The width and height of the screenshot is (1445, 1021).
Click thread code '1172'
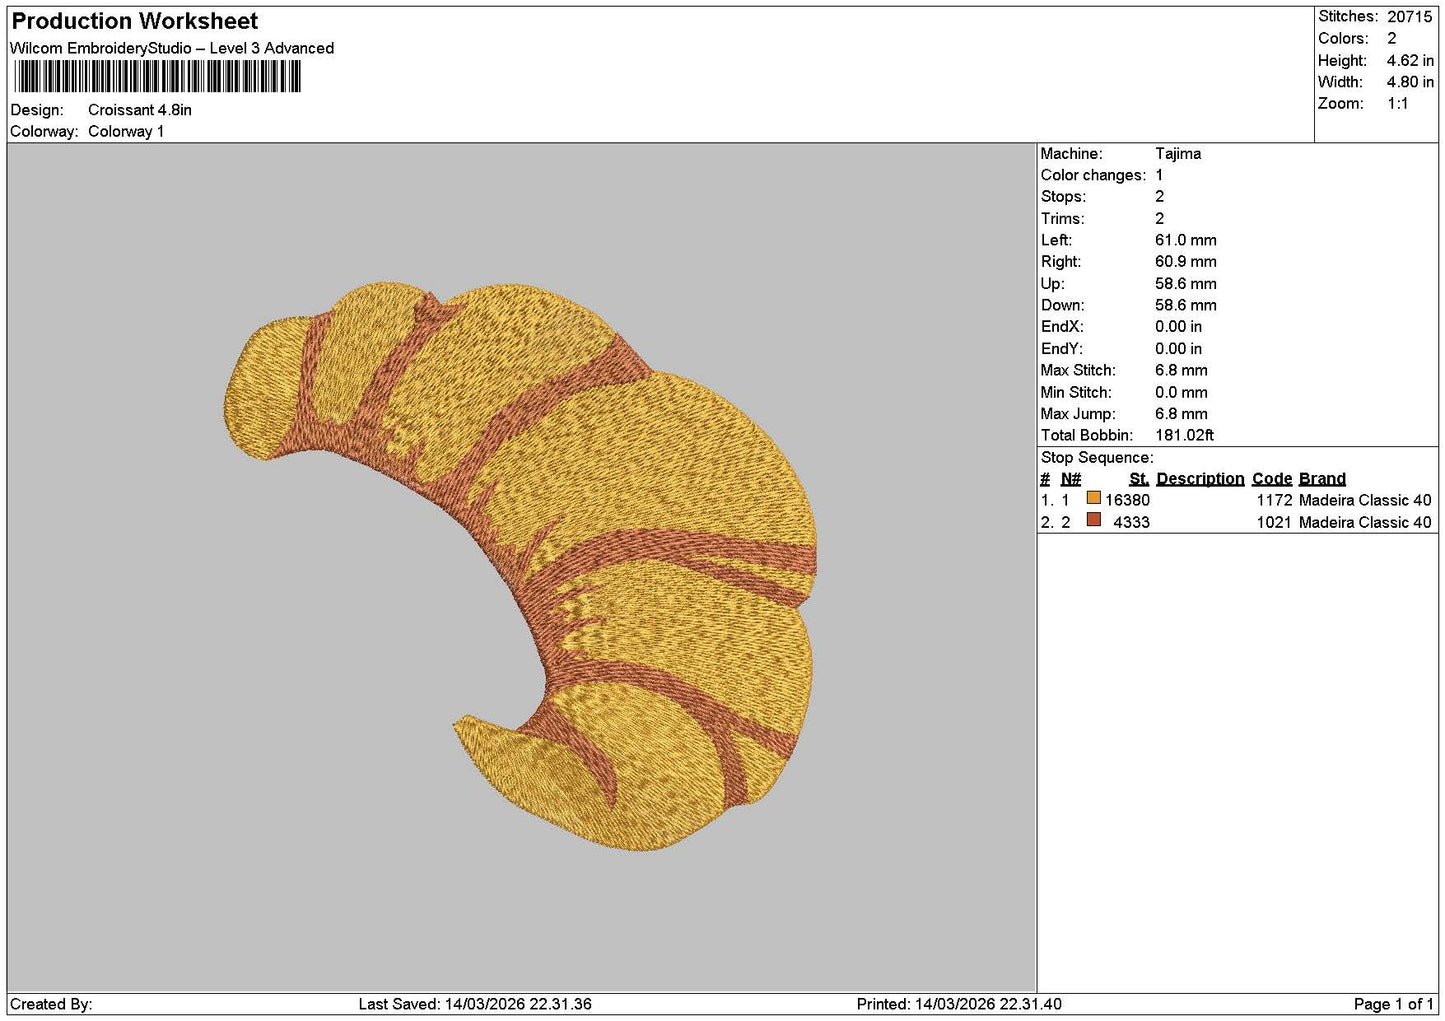[x=1275, y=500]
